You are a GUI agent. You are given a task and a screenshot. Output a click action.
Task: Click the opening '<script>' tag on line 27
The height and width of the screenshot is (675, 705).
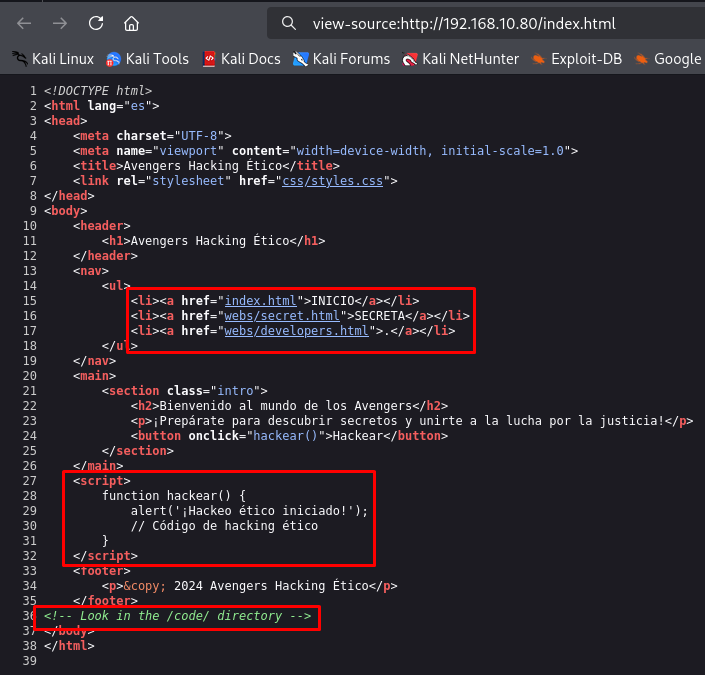[x=102, y=481]
